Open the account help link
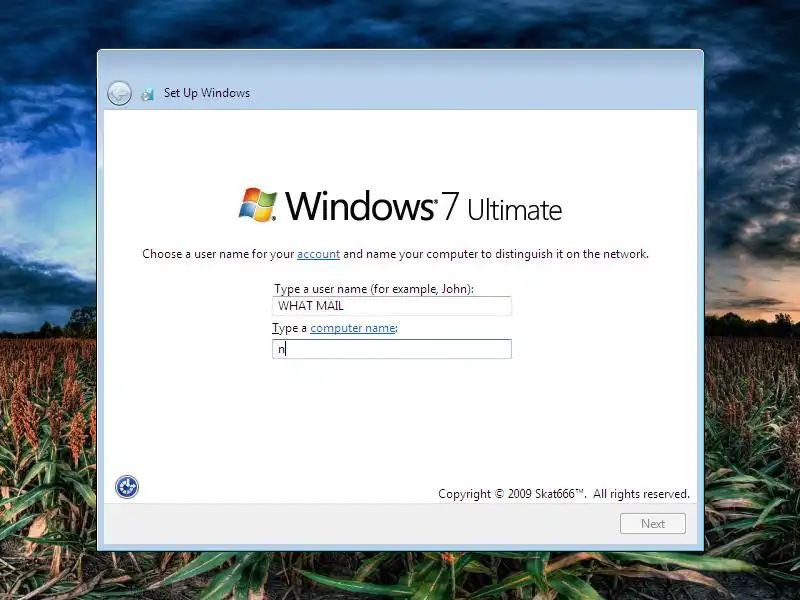Image resolution: width=800 pixels, height=600 pixels. pyautogui.click(x=318, y=254)
